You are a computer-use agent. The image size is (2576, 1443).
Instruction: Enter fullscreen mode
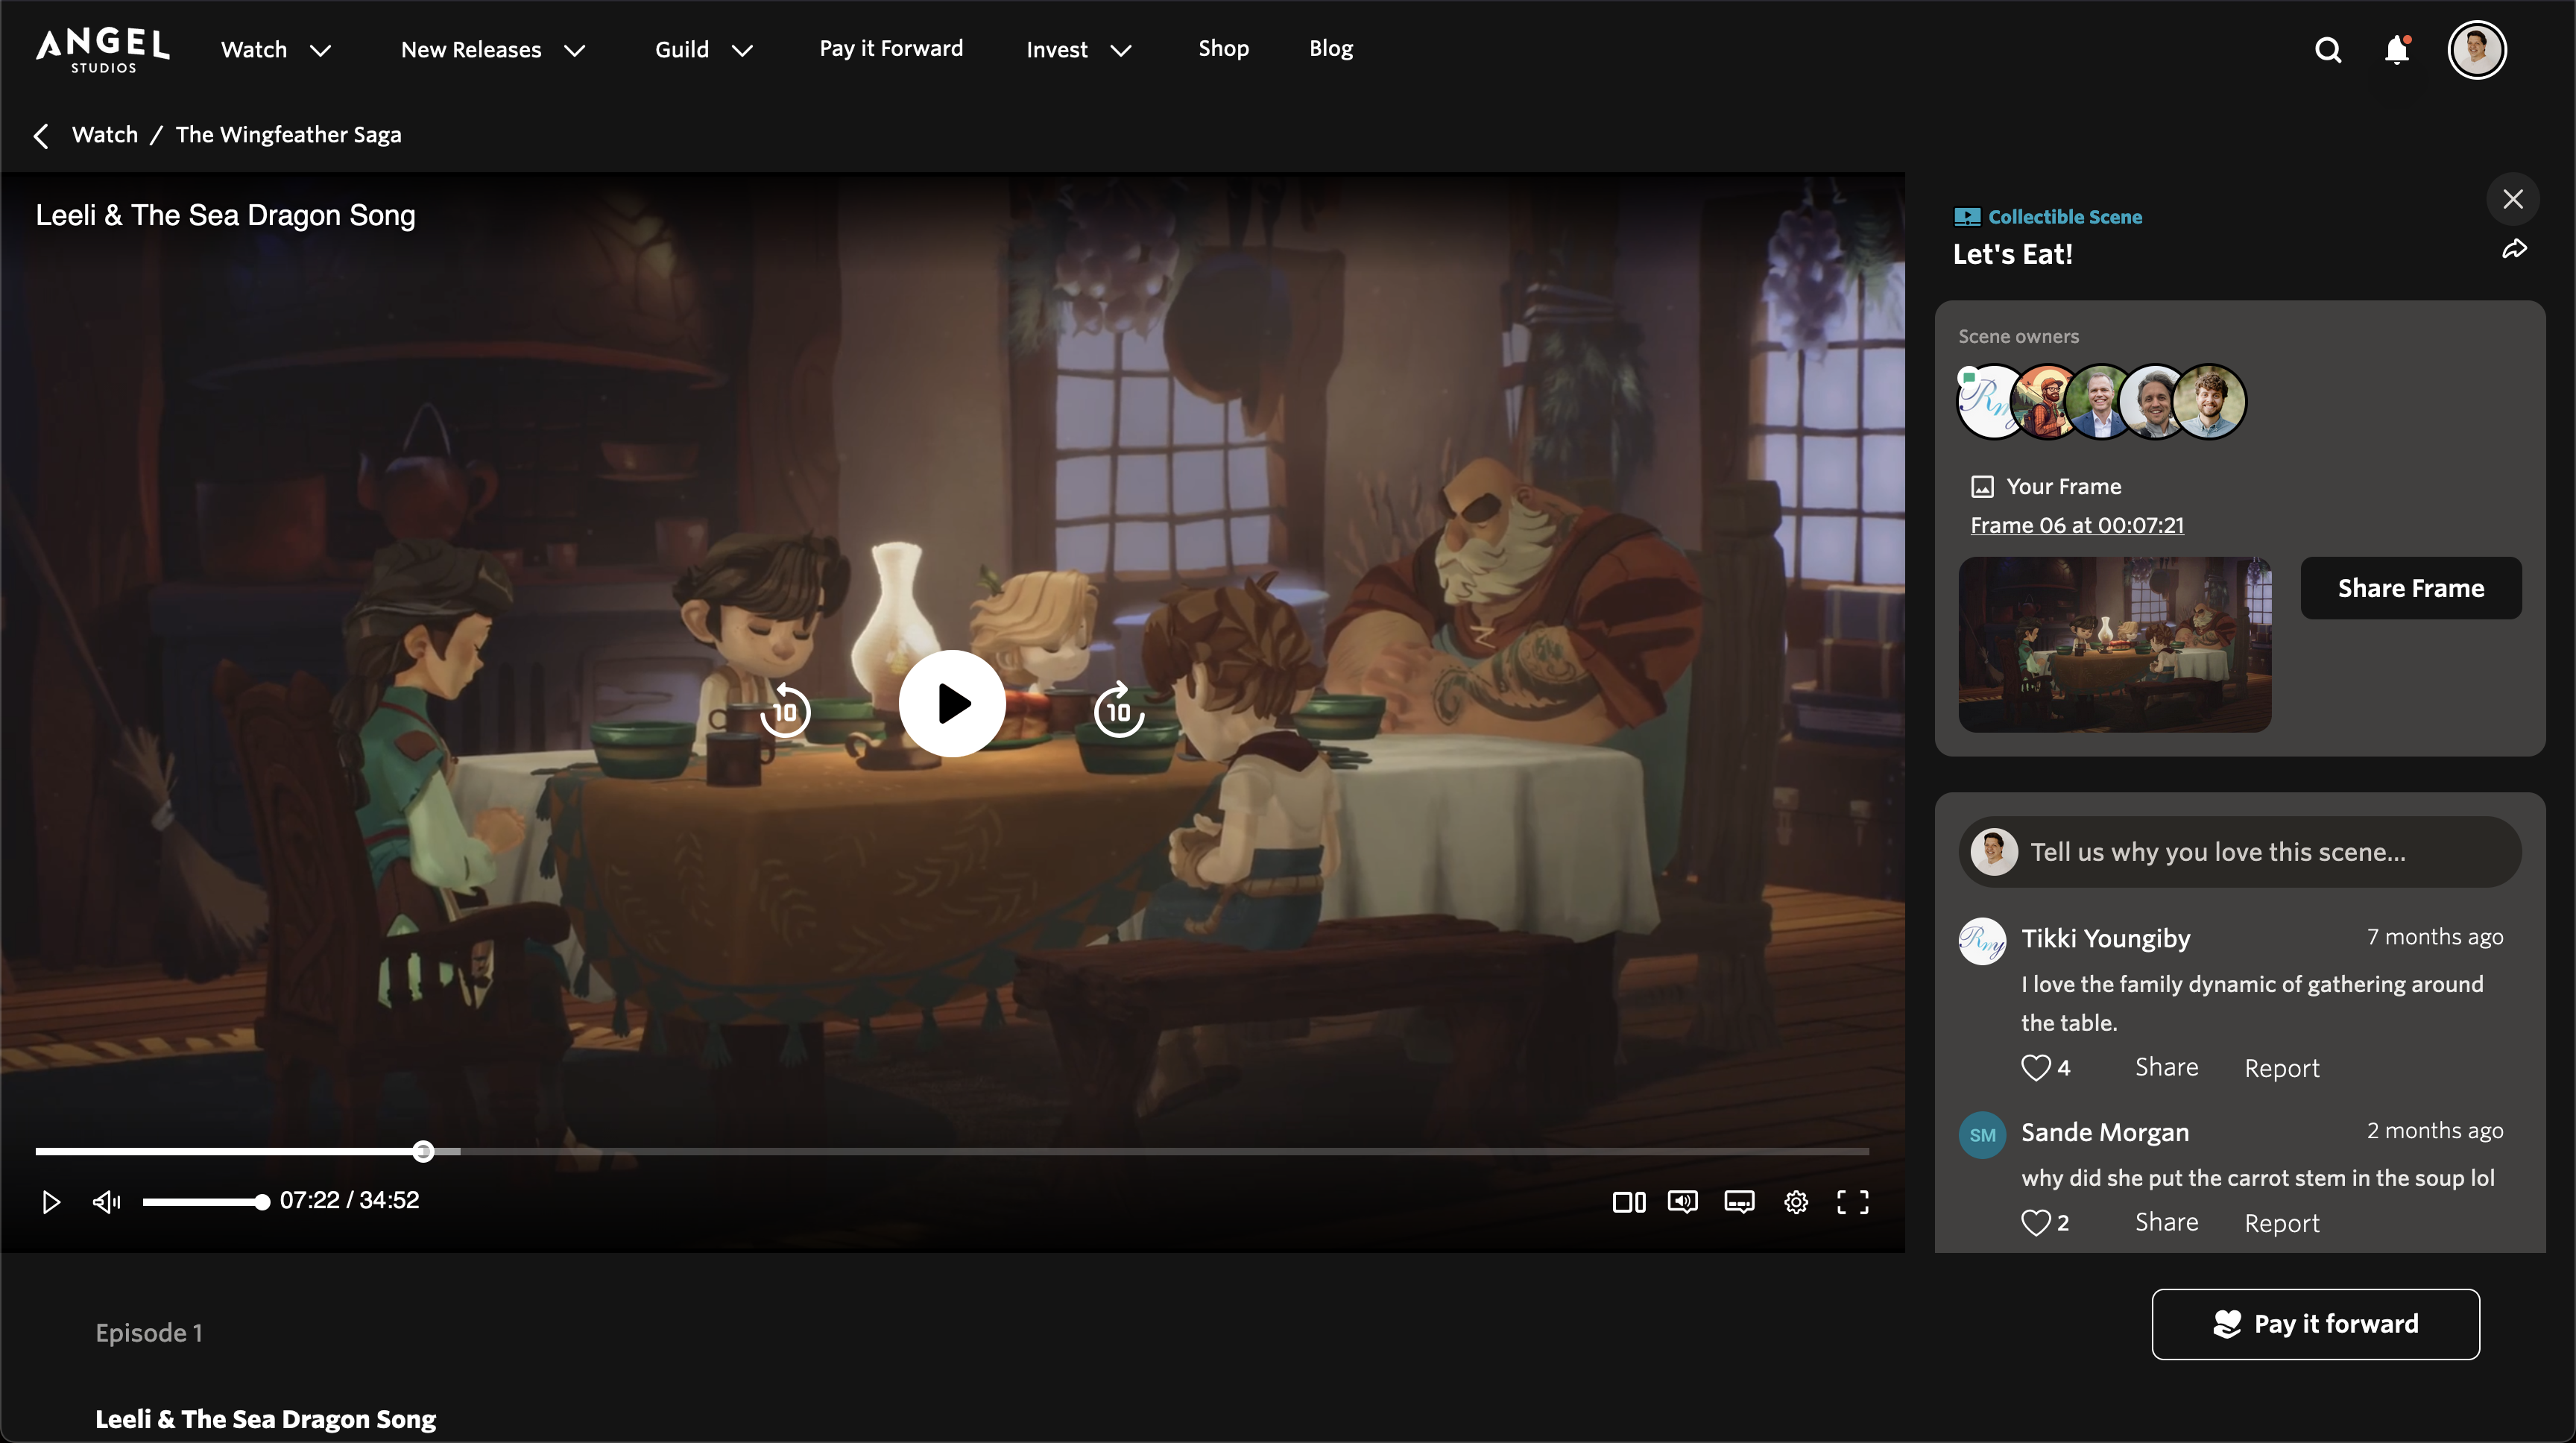click(x=1852, y=1202)
